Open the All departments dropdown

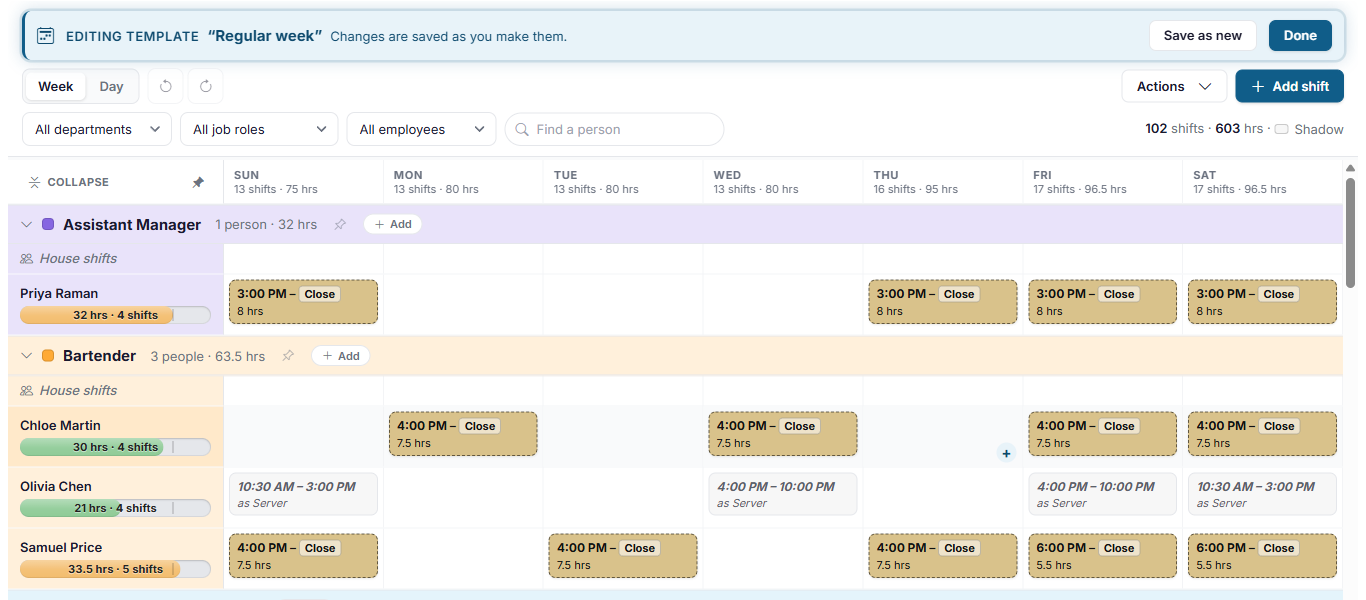tap(96, 129)
